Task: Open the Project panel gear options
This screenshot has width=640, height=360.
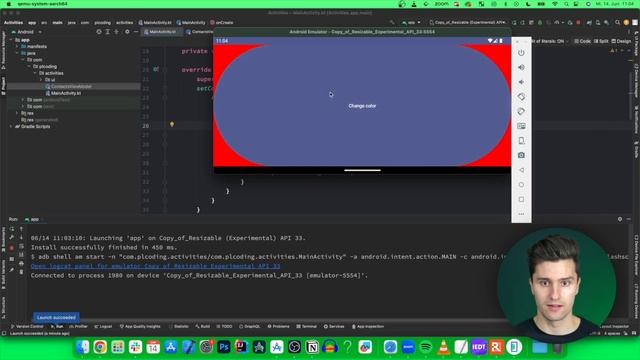Action: (x=127, y=32)
